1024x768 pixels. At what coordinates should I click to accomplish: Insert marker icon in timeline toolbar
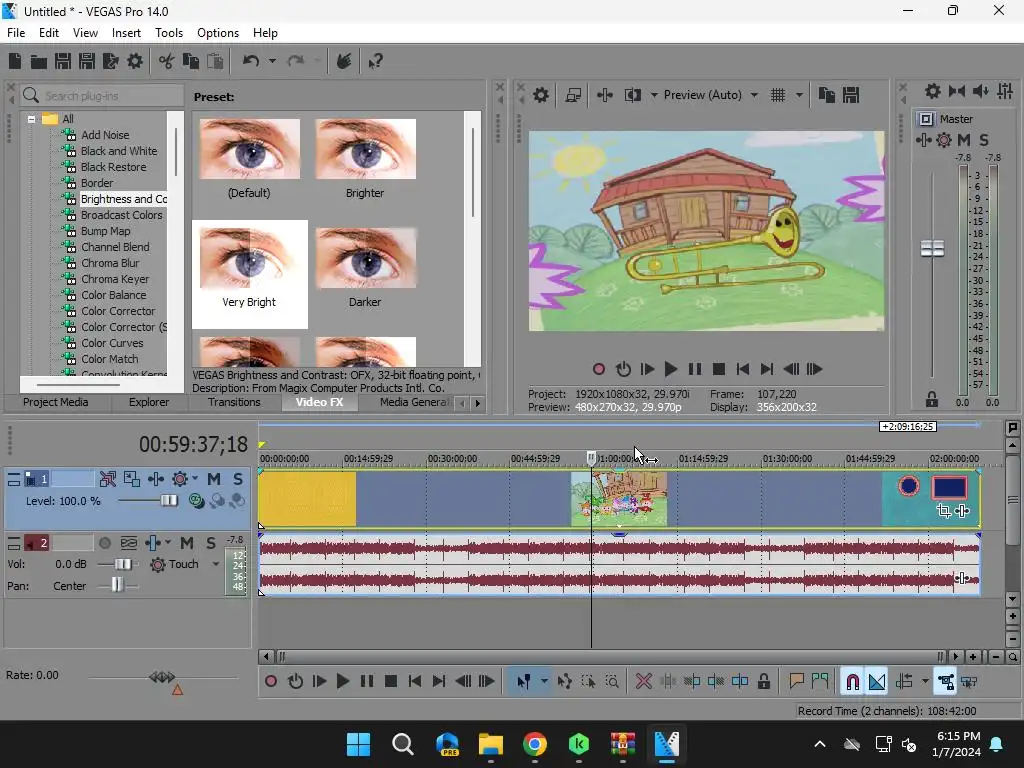point(796,682)
